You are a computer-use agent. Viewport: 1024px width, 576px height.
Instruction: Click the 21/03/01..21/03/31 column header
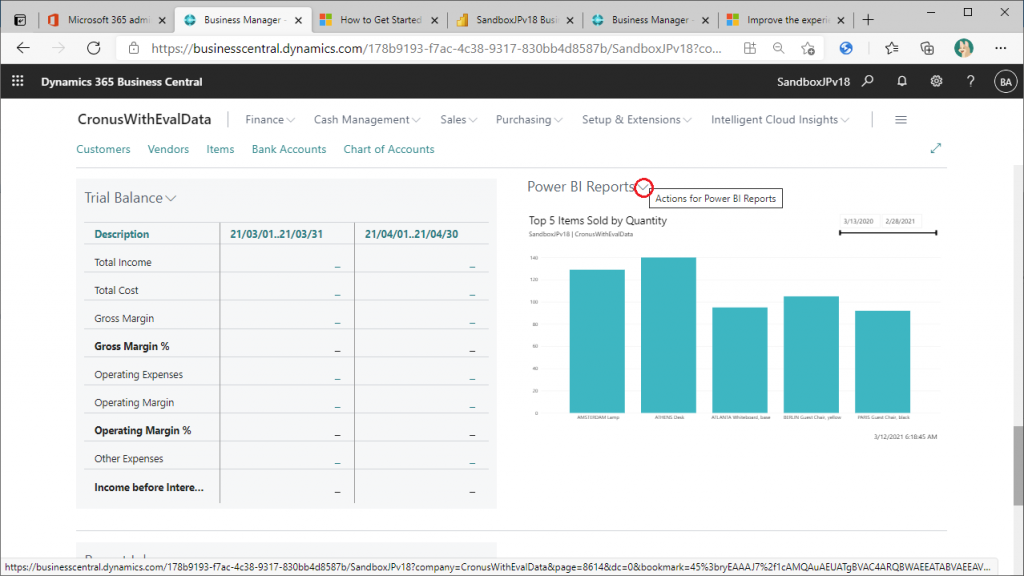pos(276,234)
